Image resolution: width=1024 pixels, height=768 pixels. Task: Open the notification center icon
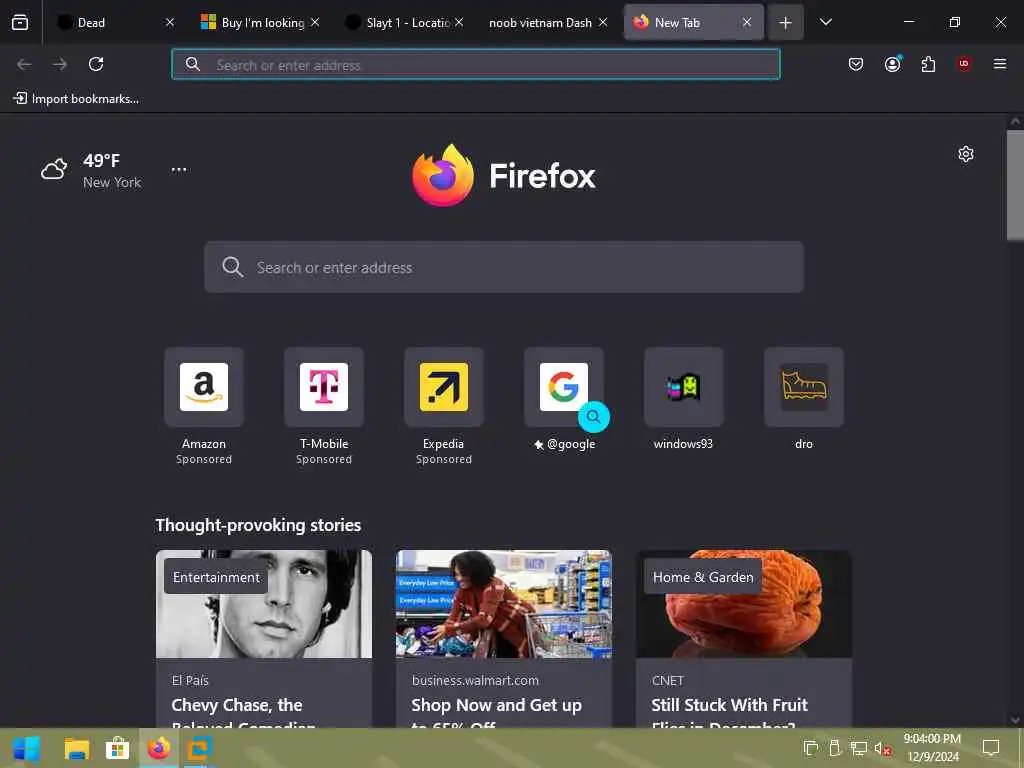click(991, 748)
